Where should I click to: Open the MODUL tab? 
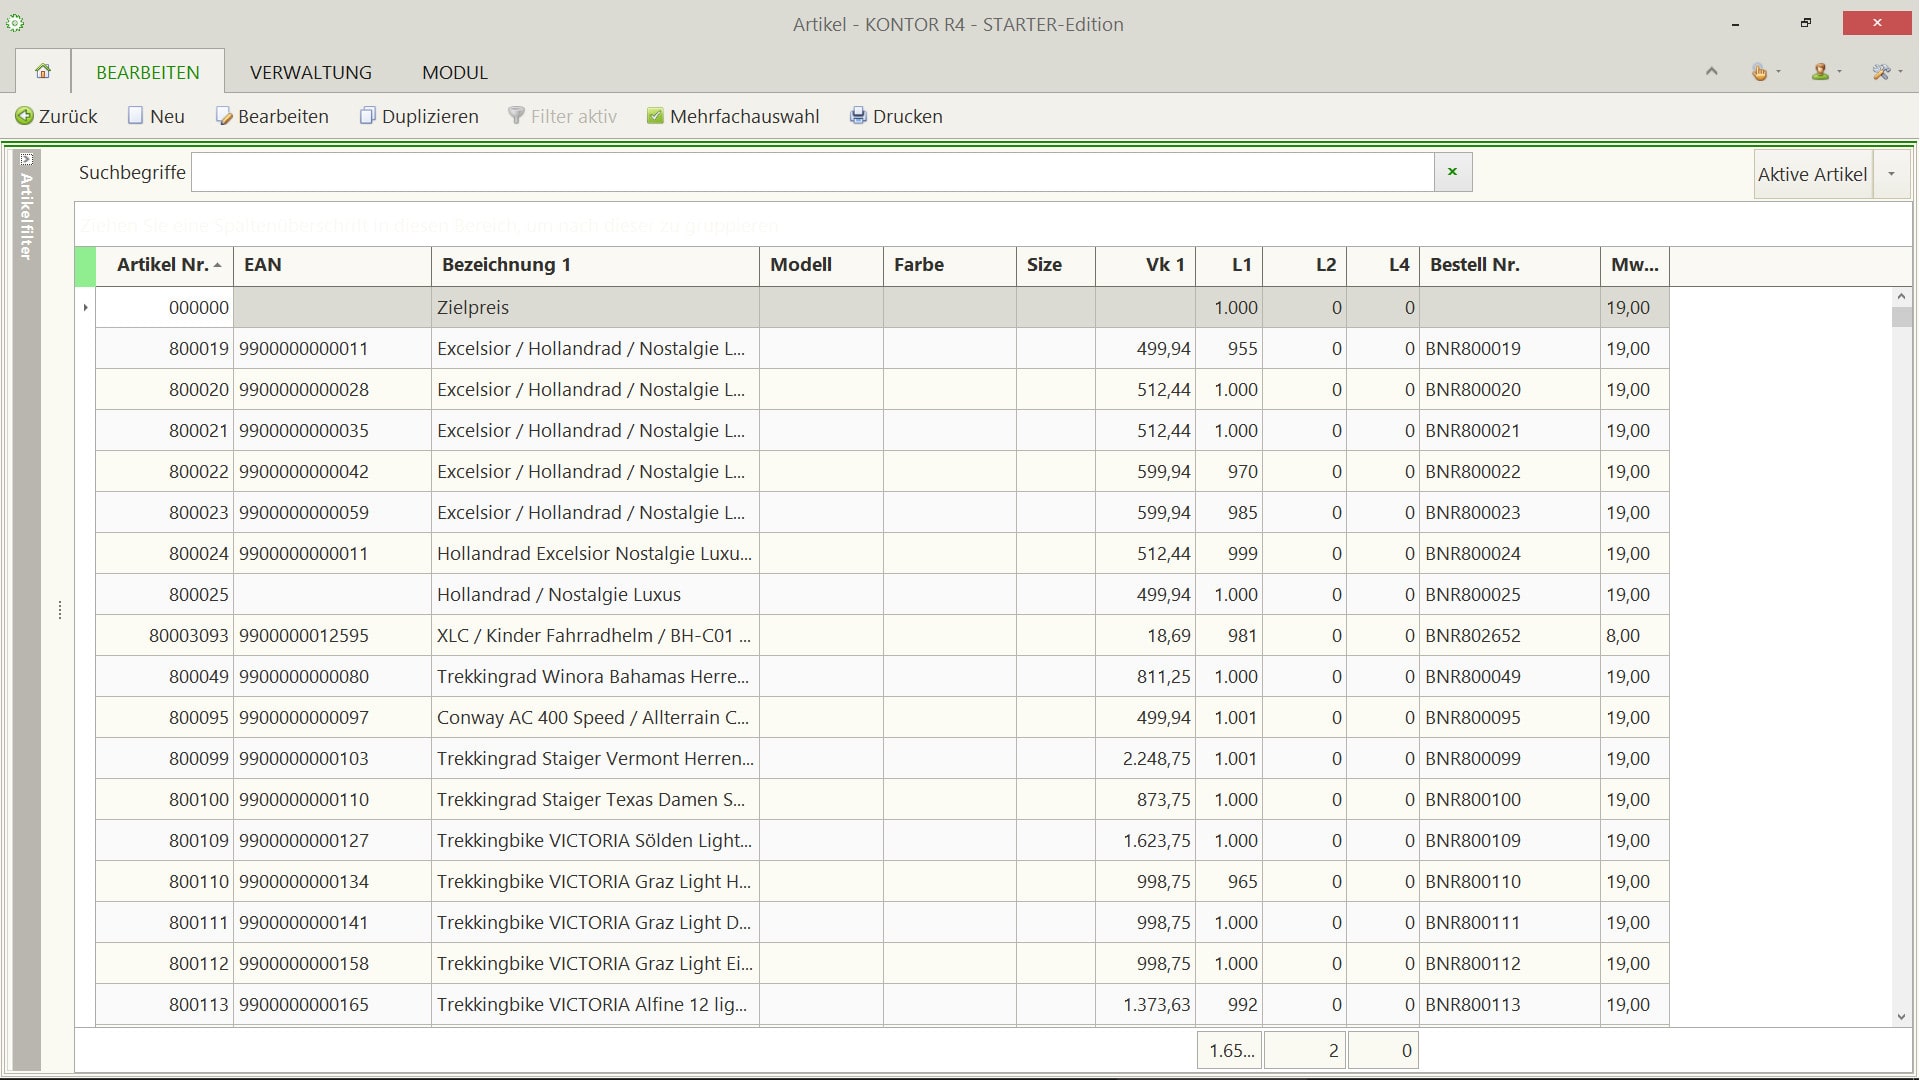[x=454, y=72]
